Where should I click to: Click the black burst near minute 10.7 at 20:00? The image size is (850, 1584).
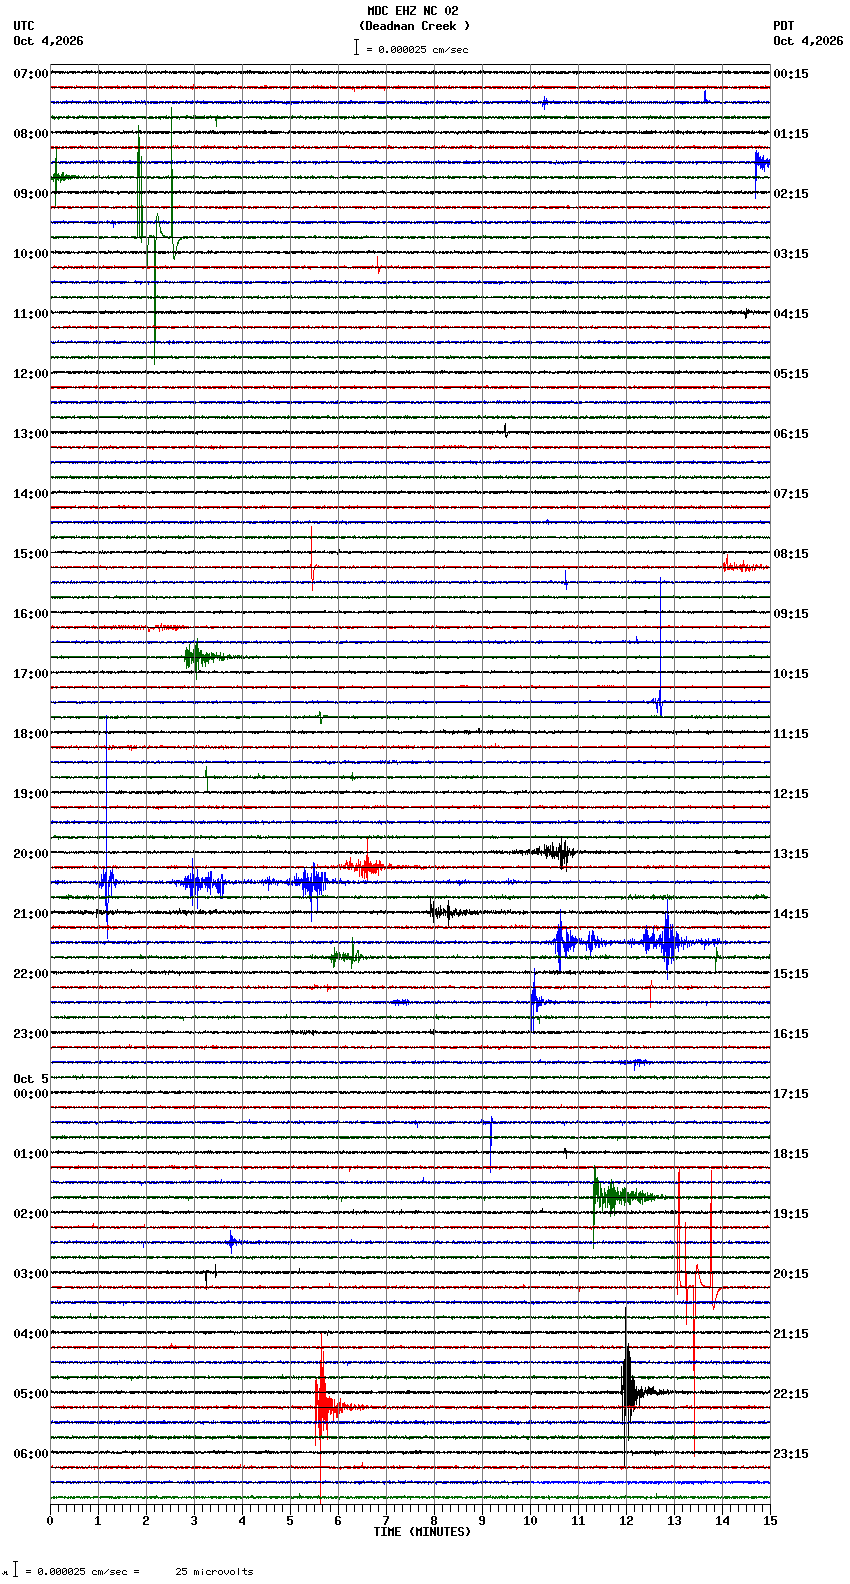point(550,852)
